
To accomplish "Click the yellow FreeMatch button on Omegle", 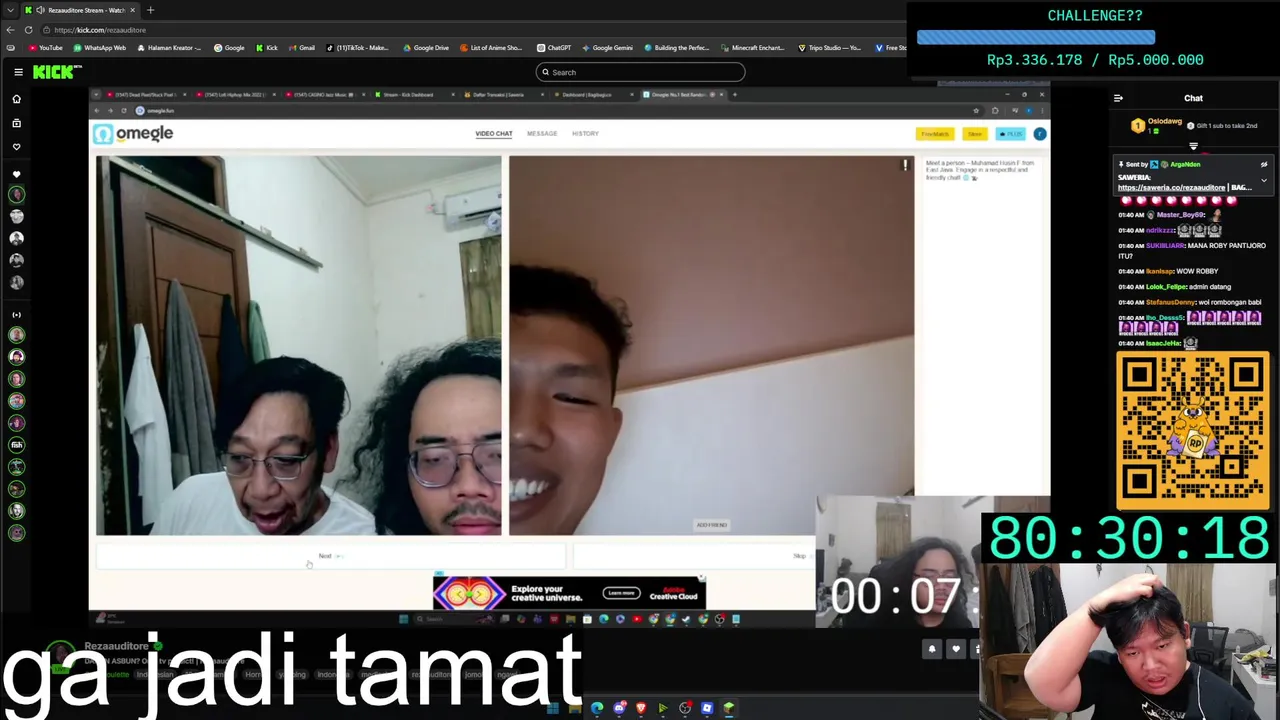I will 935,134.
